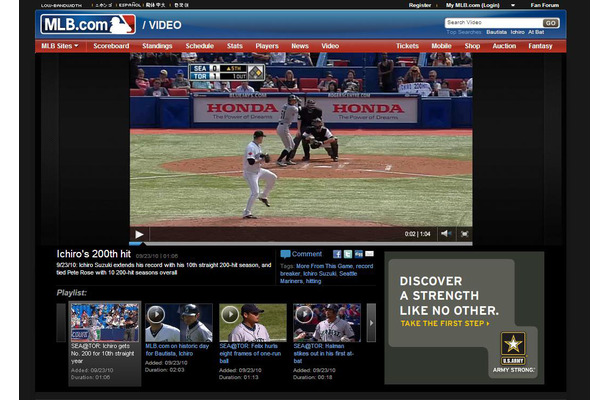Open the My MLB.com dropdown arrow

pyautogui.click(x=513, y=5)
